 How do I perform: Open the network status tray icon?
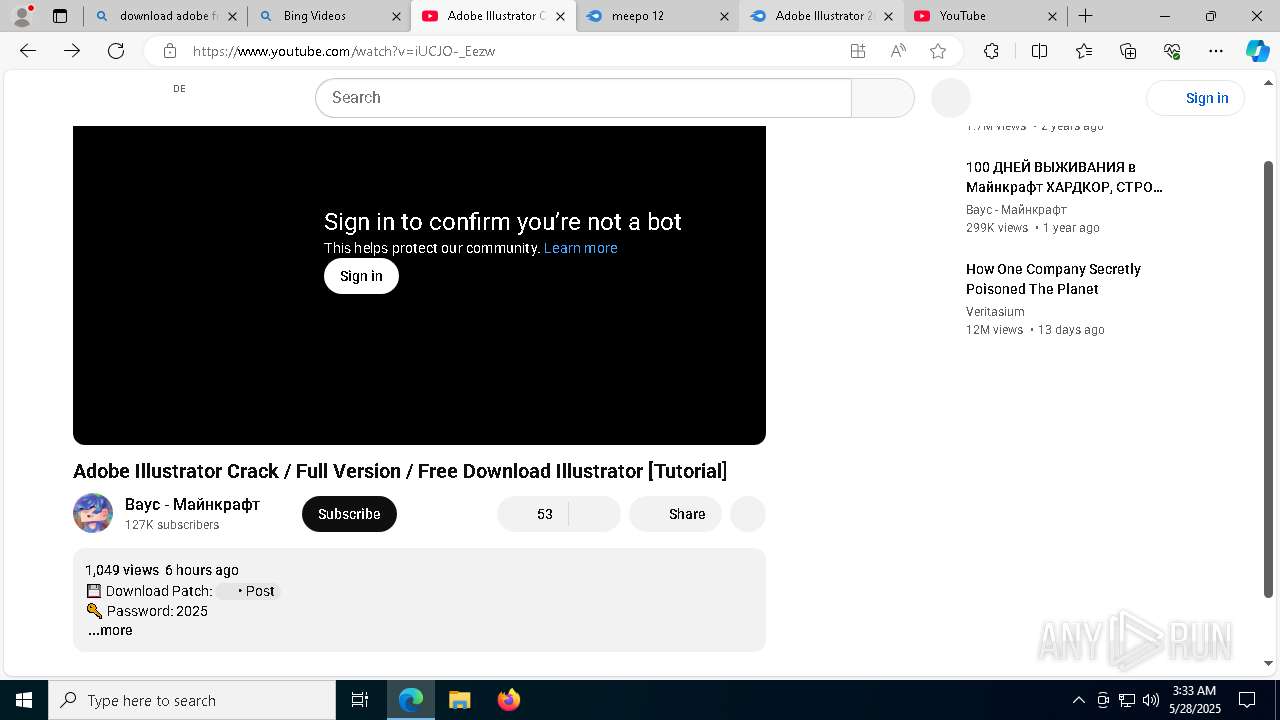coord(1127,700)
